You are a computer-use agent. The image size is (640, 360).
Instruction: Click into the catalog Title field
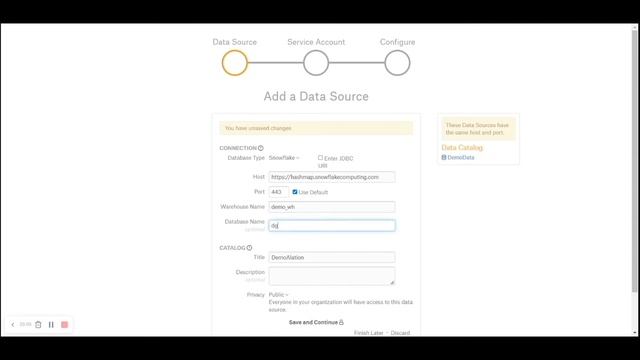tap(332, 258)
